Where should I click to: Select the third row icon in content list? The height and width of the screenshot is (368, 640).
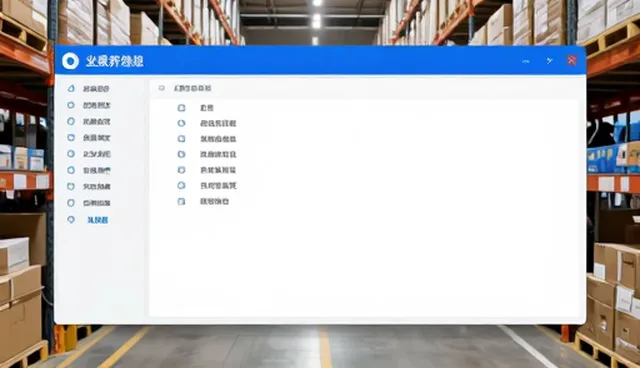pos(181,139)
